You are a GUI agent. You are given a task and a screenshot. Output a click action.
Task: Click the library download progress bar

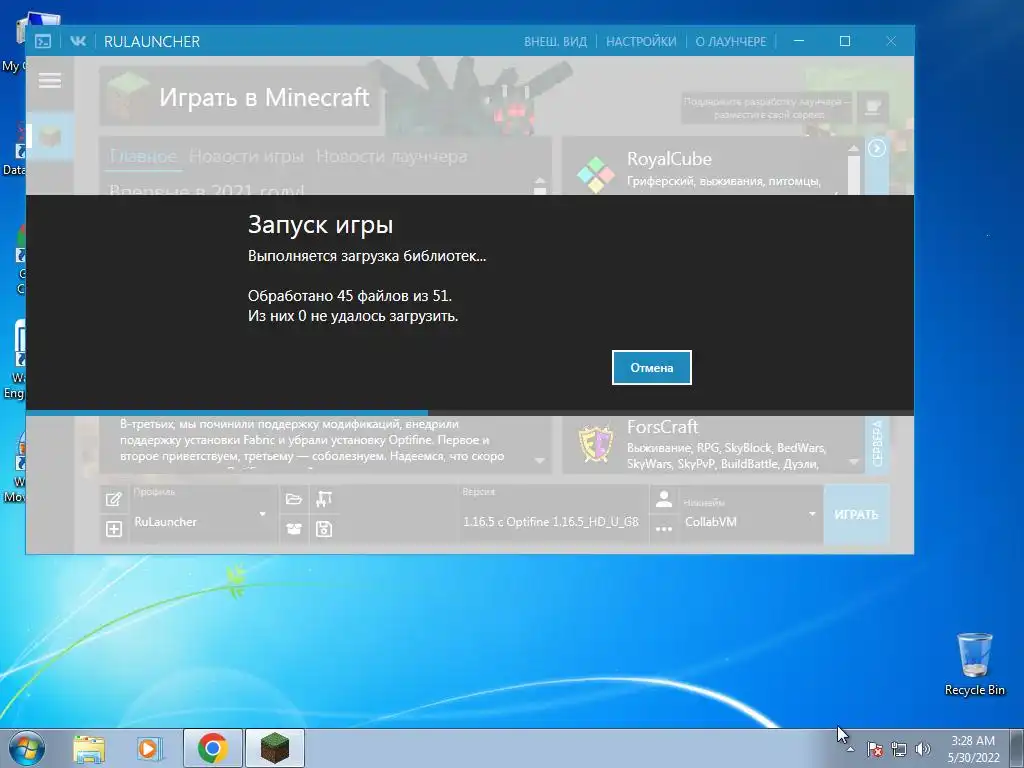click(470, 413)
